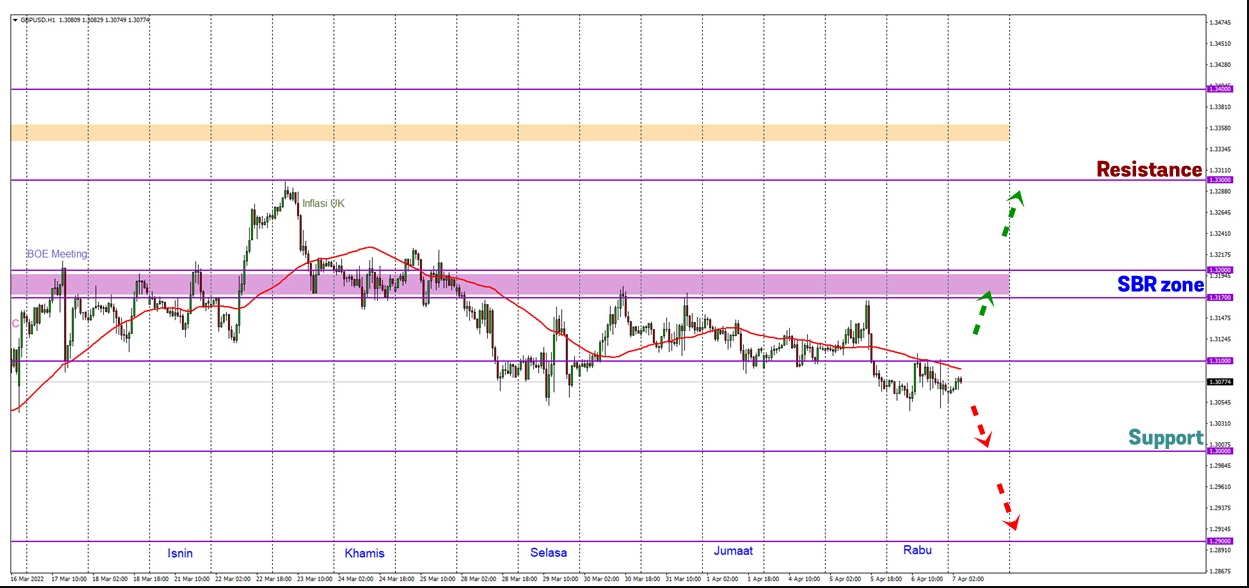Image resolution: width=1249 pixels, height=588 pixels.
Task: Click the 1.34000 price level tag
Action: 1220,89
